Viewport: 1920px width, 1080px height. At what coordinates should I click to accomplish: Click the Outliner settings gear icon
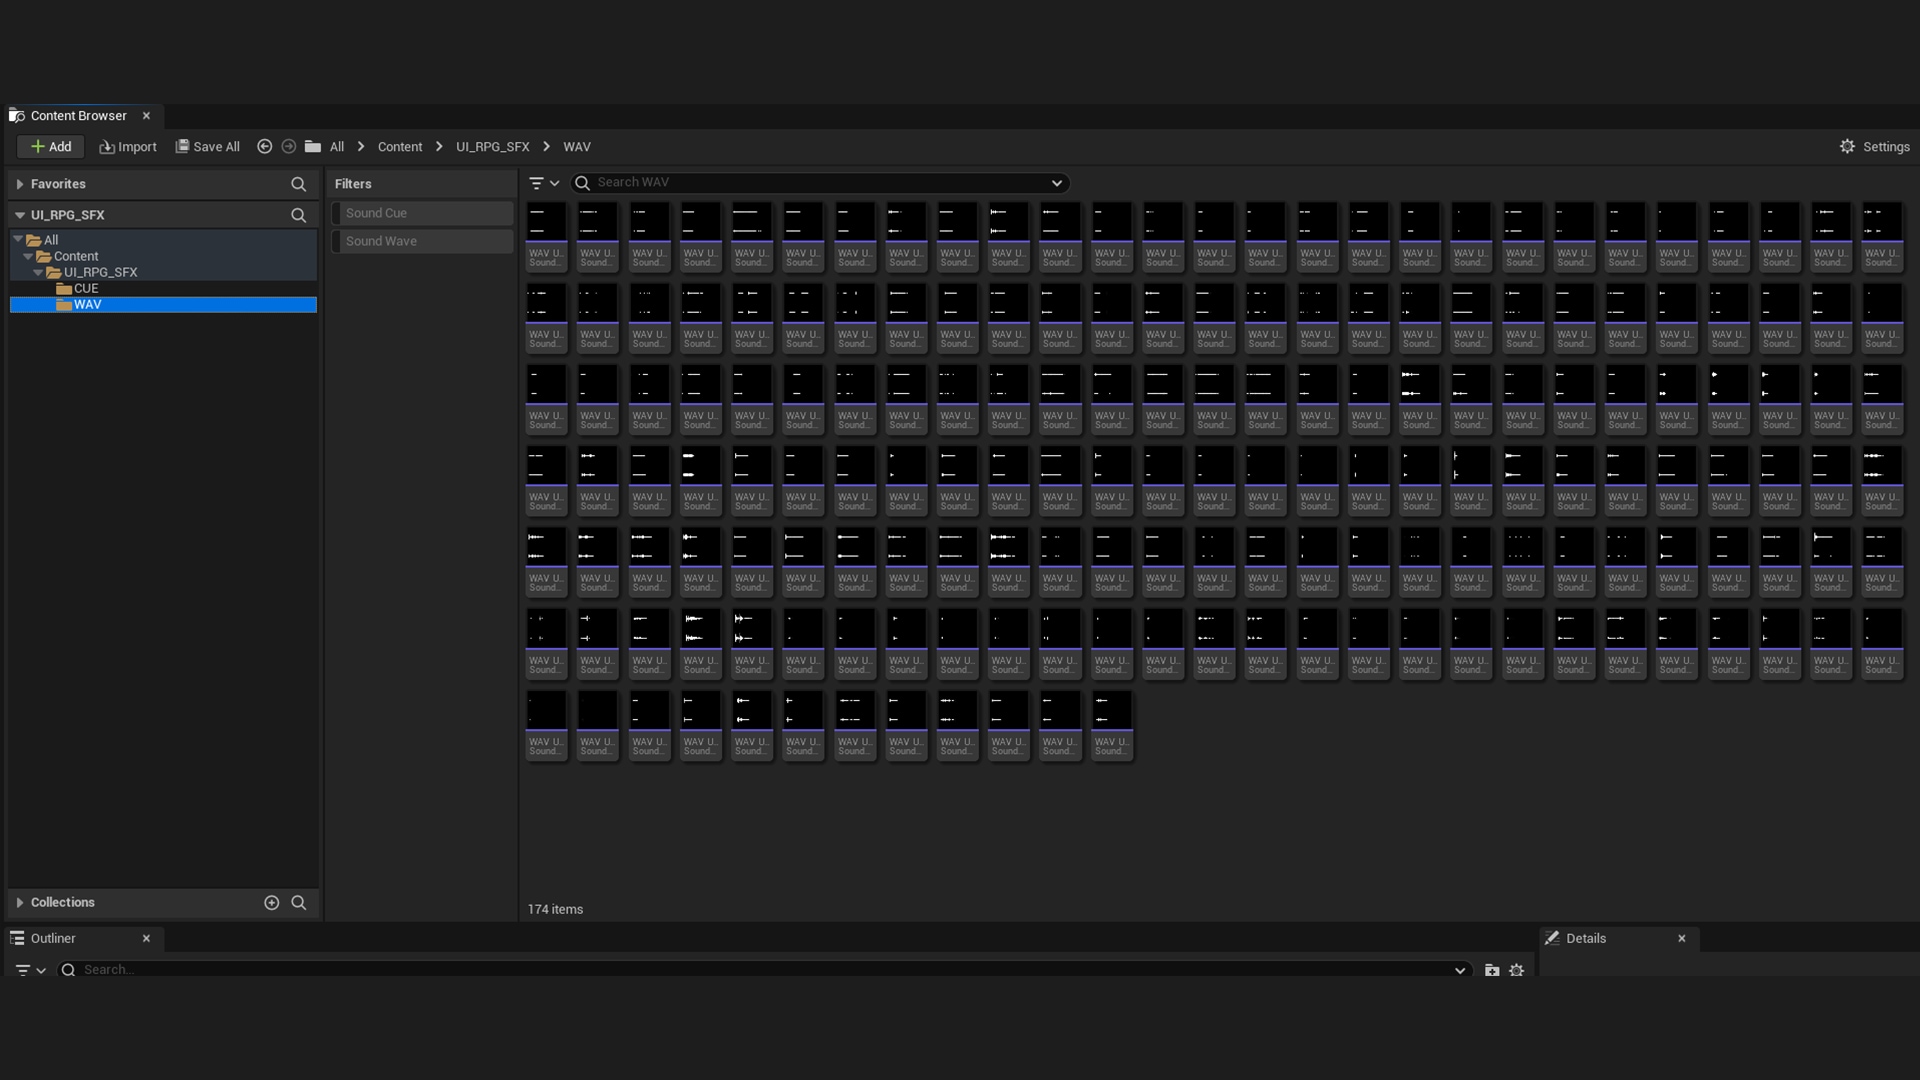coord(1516,969)
